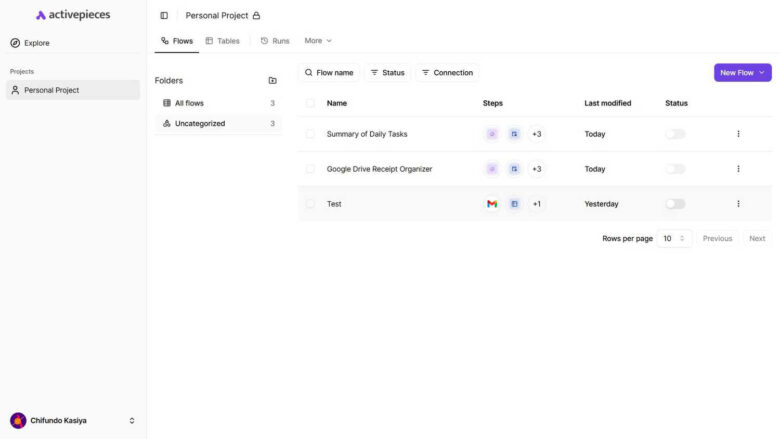Screen dimensions: 780x439
Task: Check the select-all checkbox in table header
Action: (x=310, y=103)
